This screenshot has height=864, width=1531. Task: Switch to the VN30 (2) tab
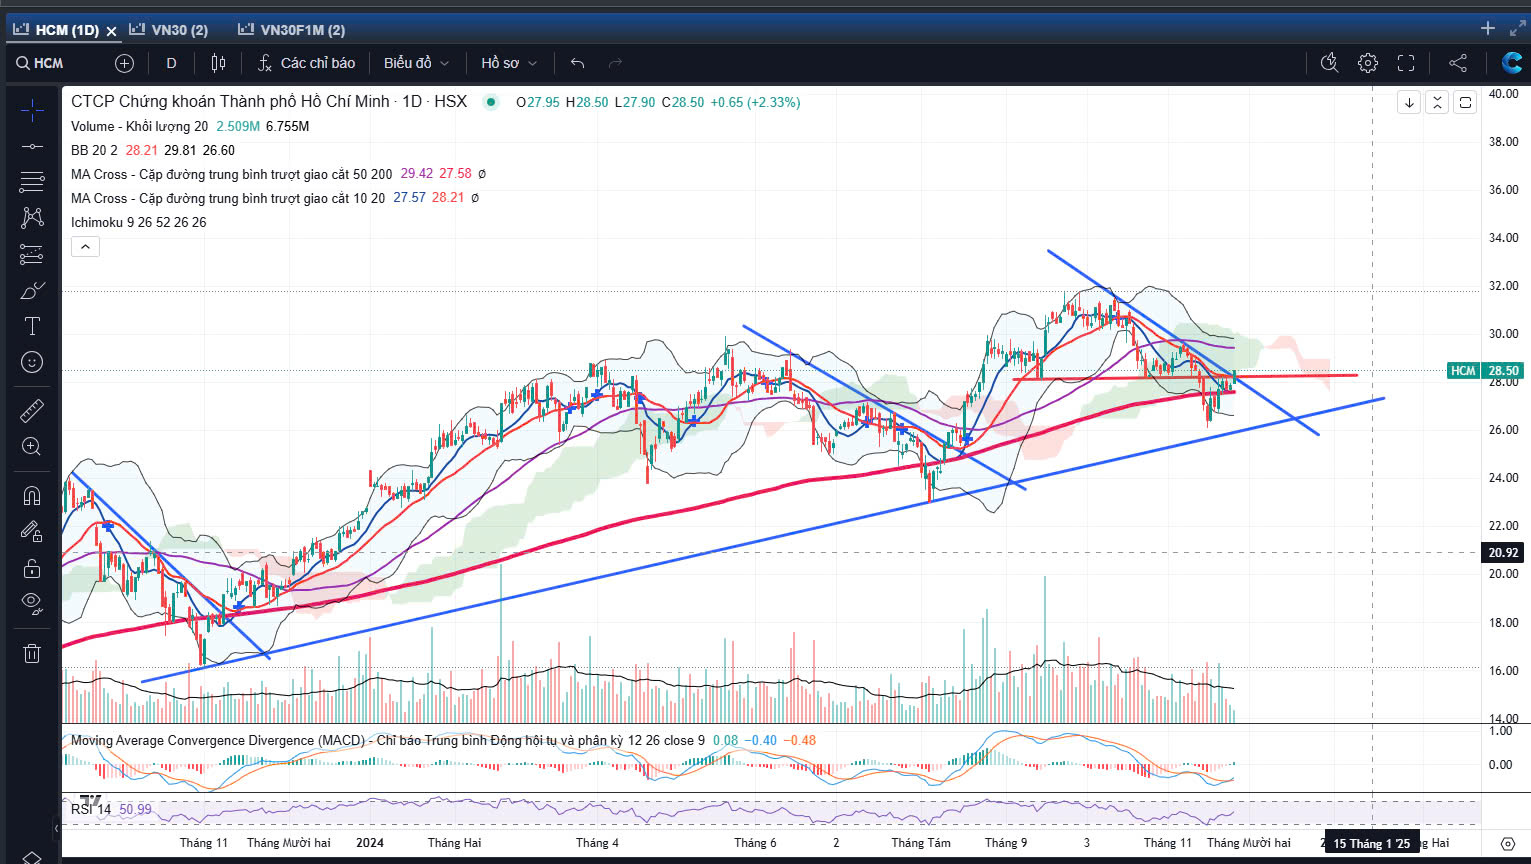(x=169, y=30)
